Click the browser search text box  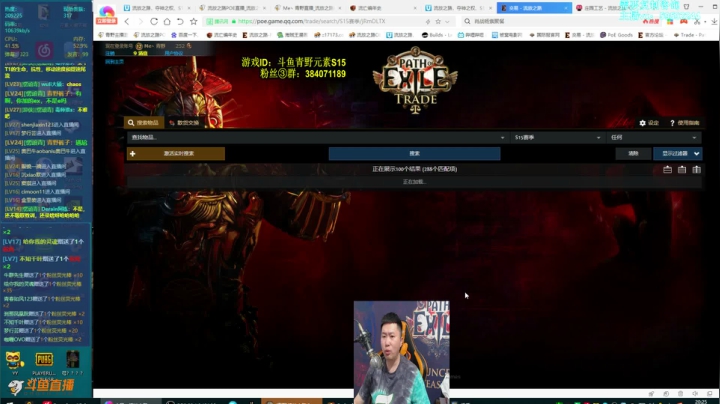(x=551, y=22)
